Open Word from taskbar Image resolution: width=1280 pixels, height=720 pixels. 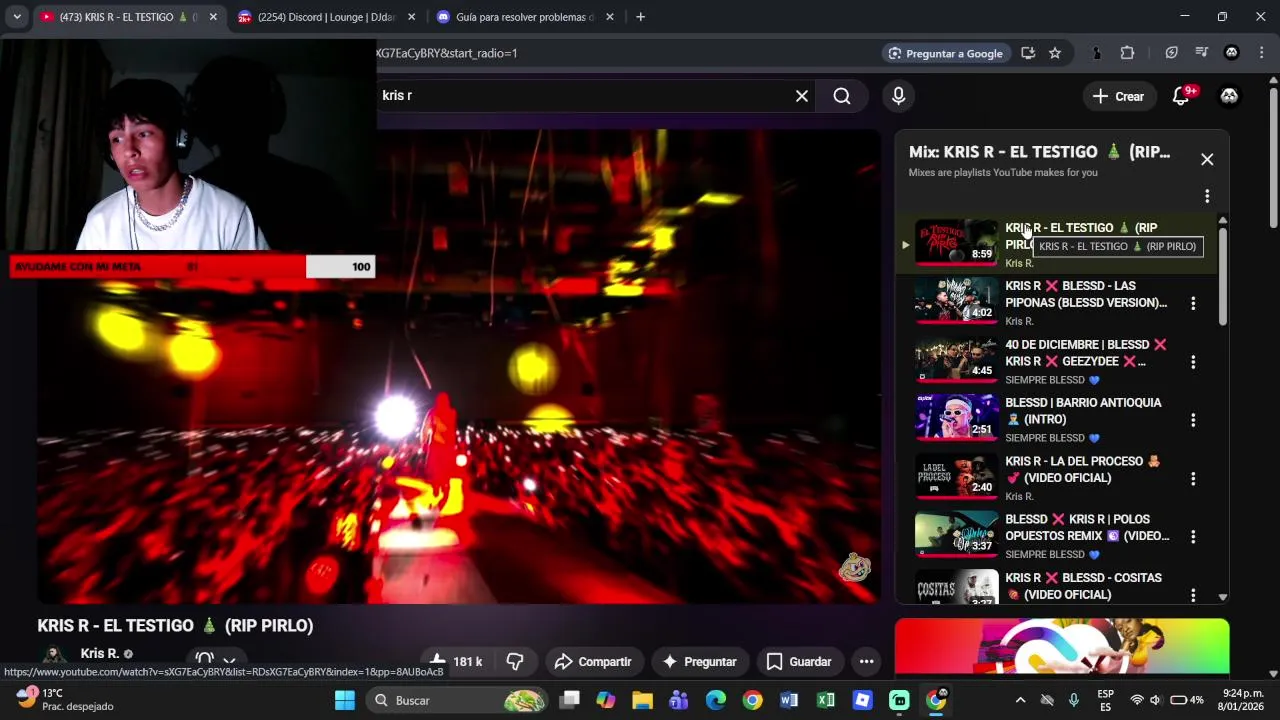tap(789, 700)
